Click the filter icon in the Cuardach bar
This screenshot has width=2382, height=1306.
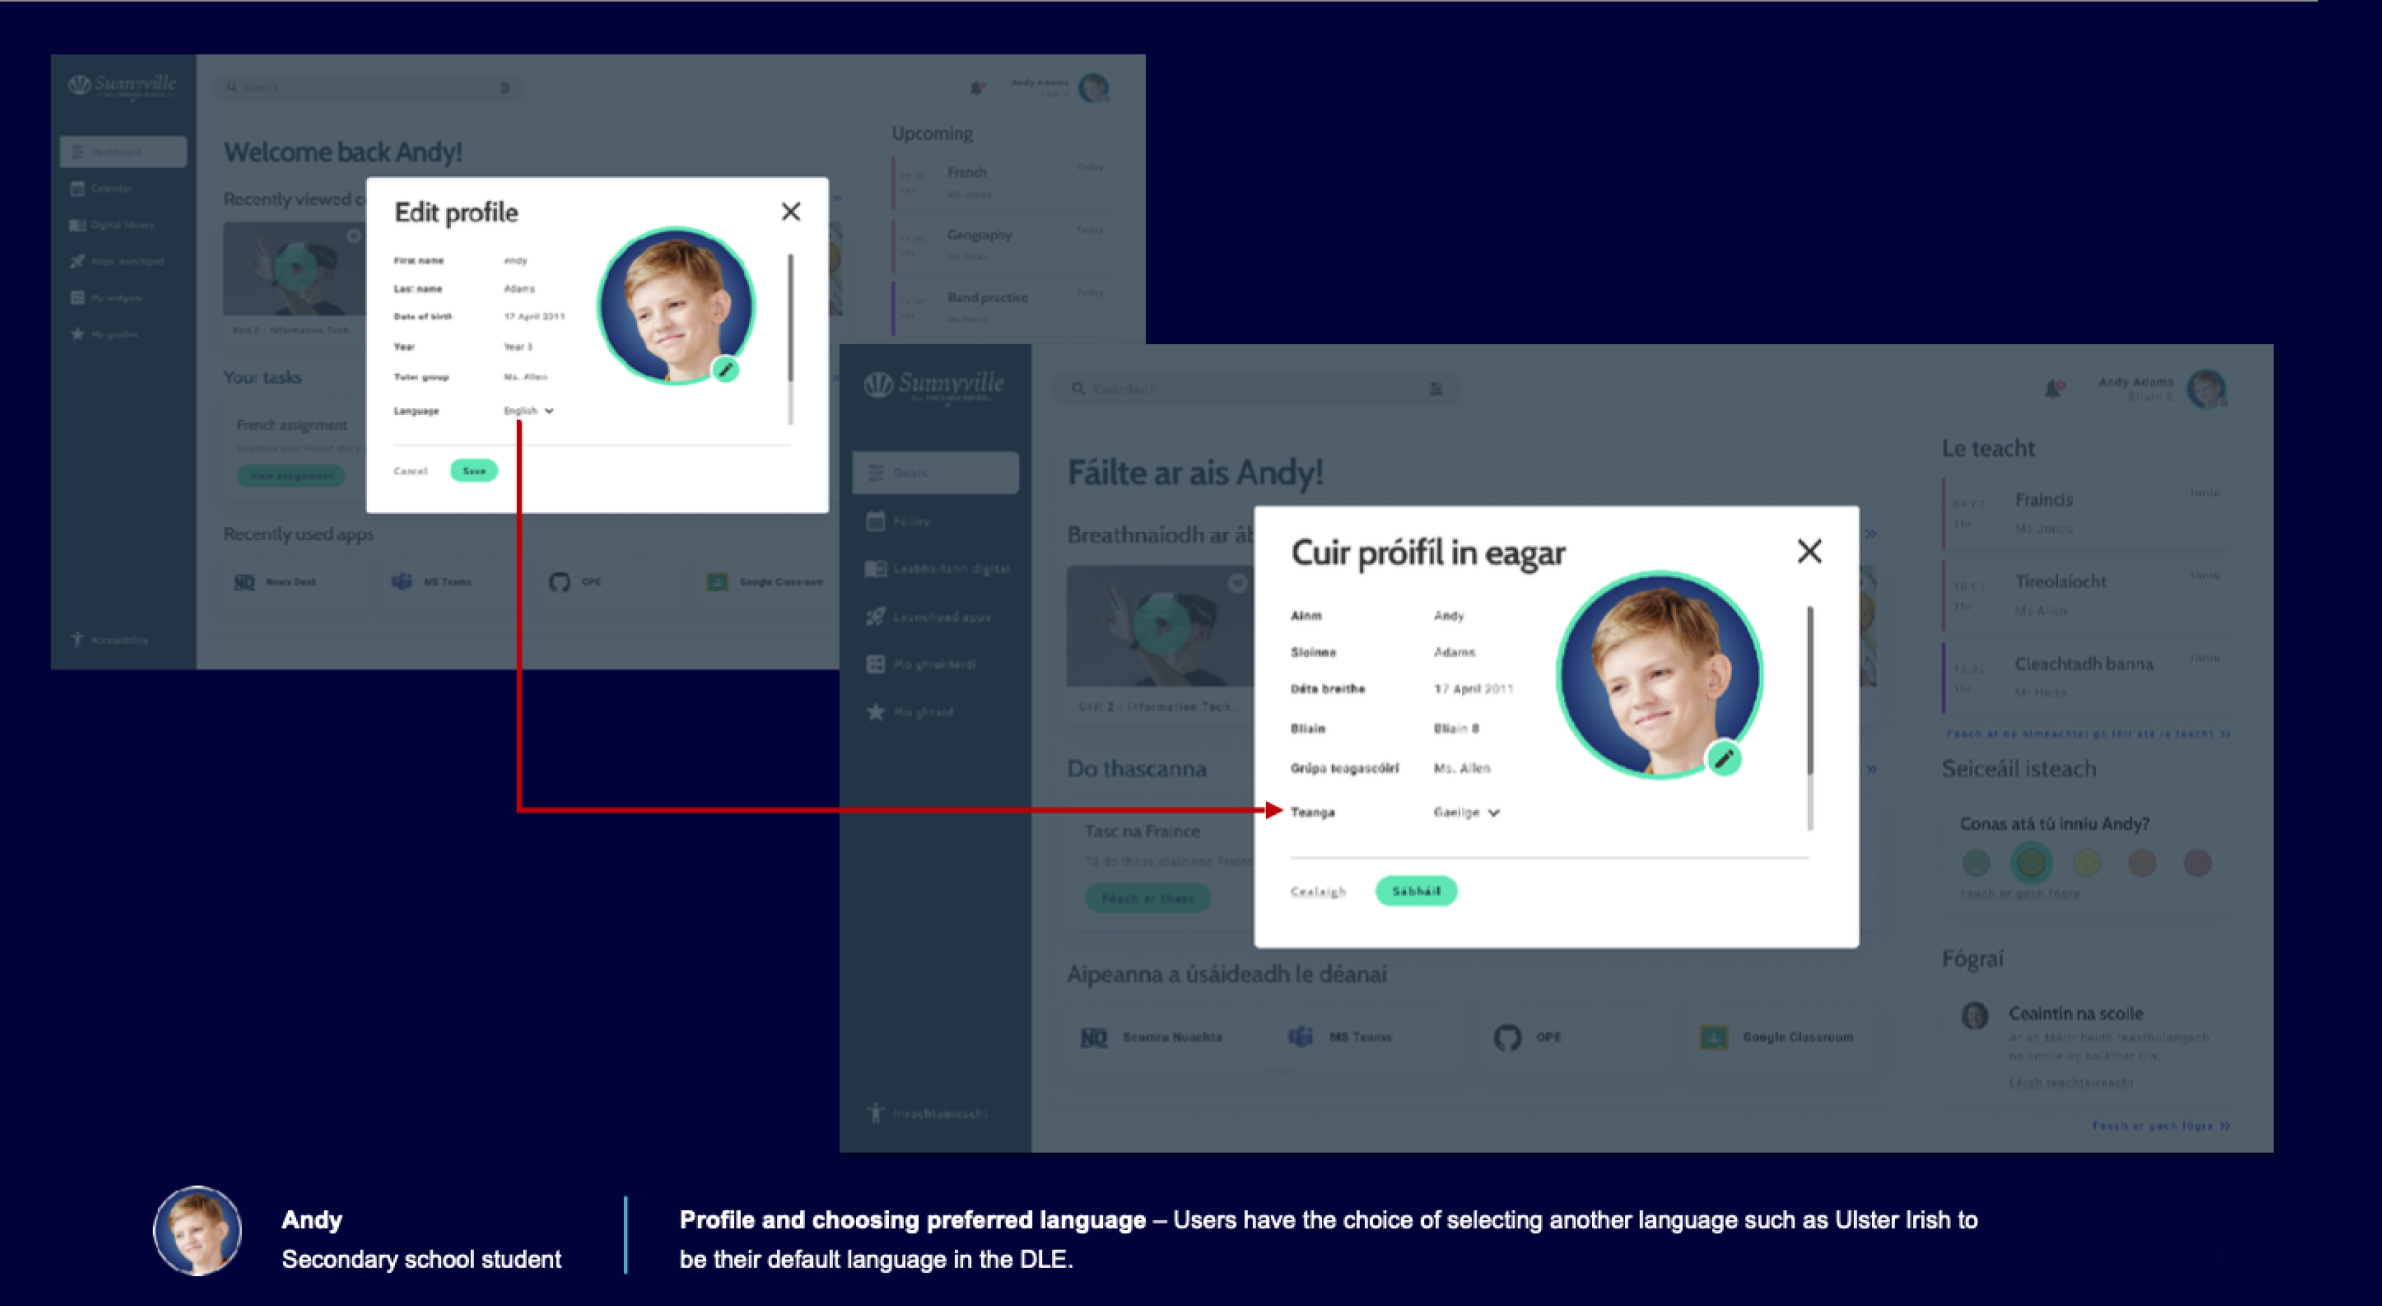click(x=1436, y=389)
